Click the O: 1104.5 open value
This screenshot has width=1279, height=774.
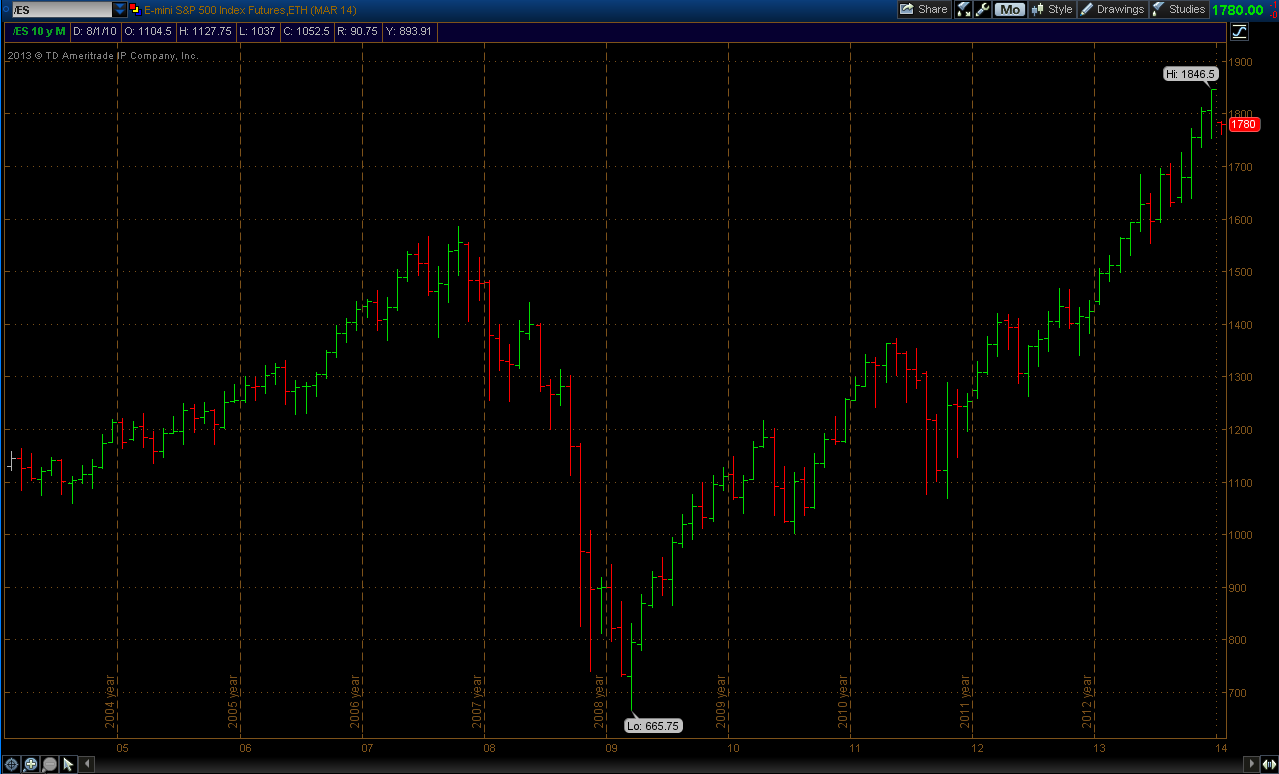point(147,31)
